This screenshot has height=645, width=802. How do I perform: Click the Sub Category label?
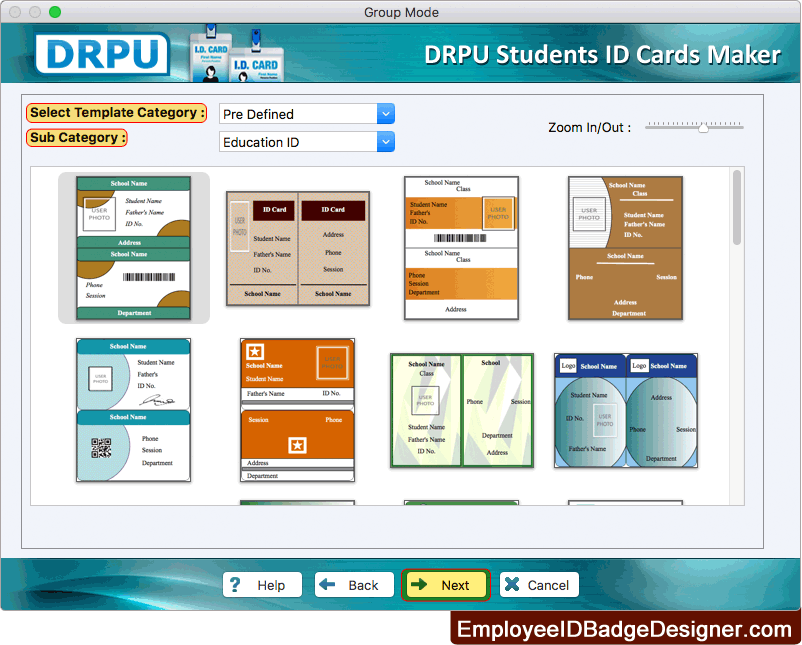pos(76,138)
